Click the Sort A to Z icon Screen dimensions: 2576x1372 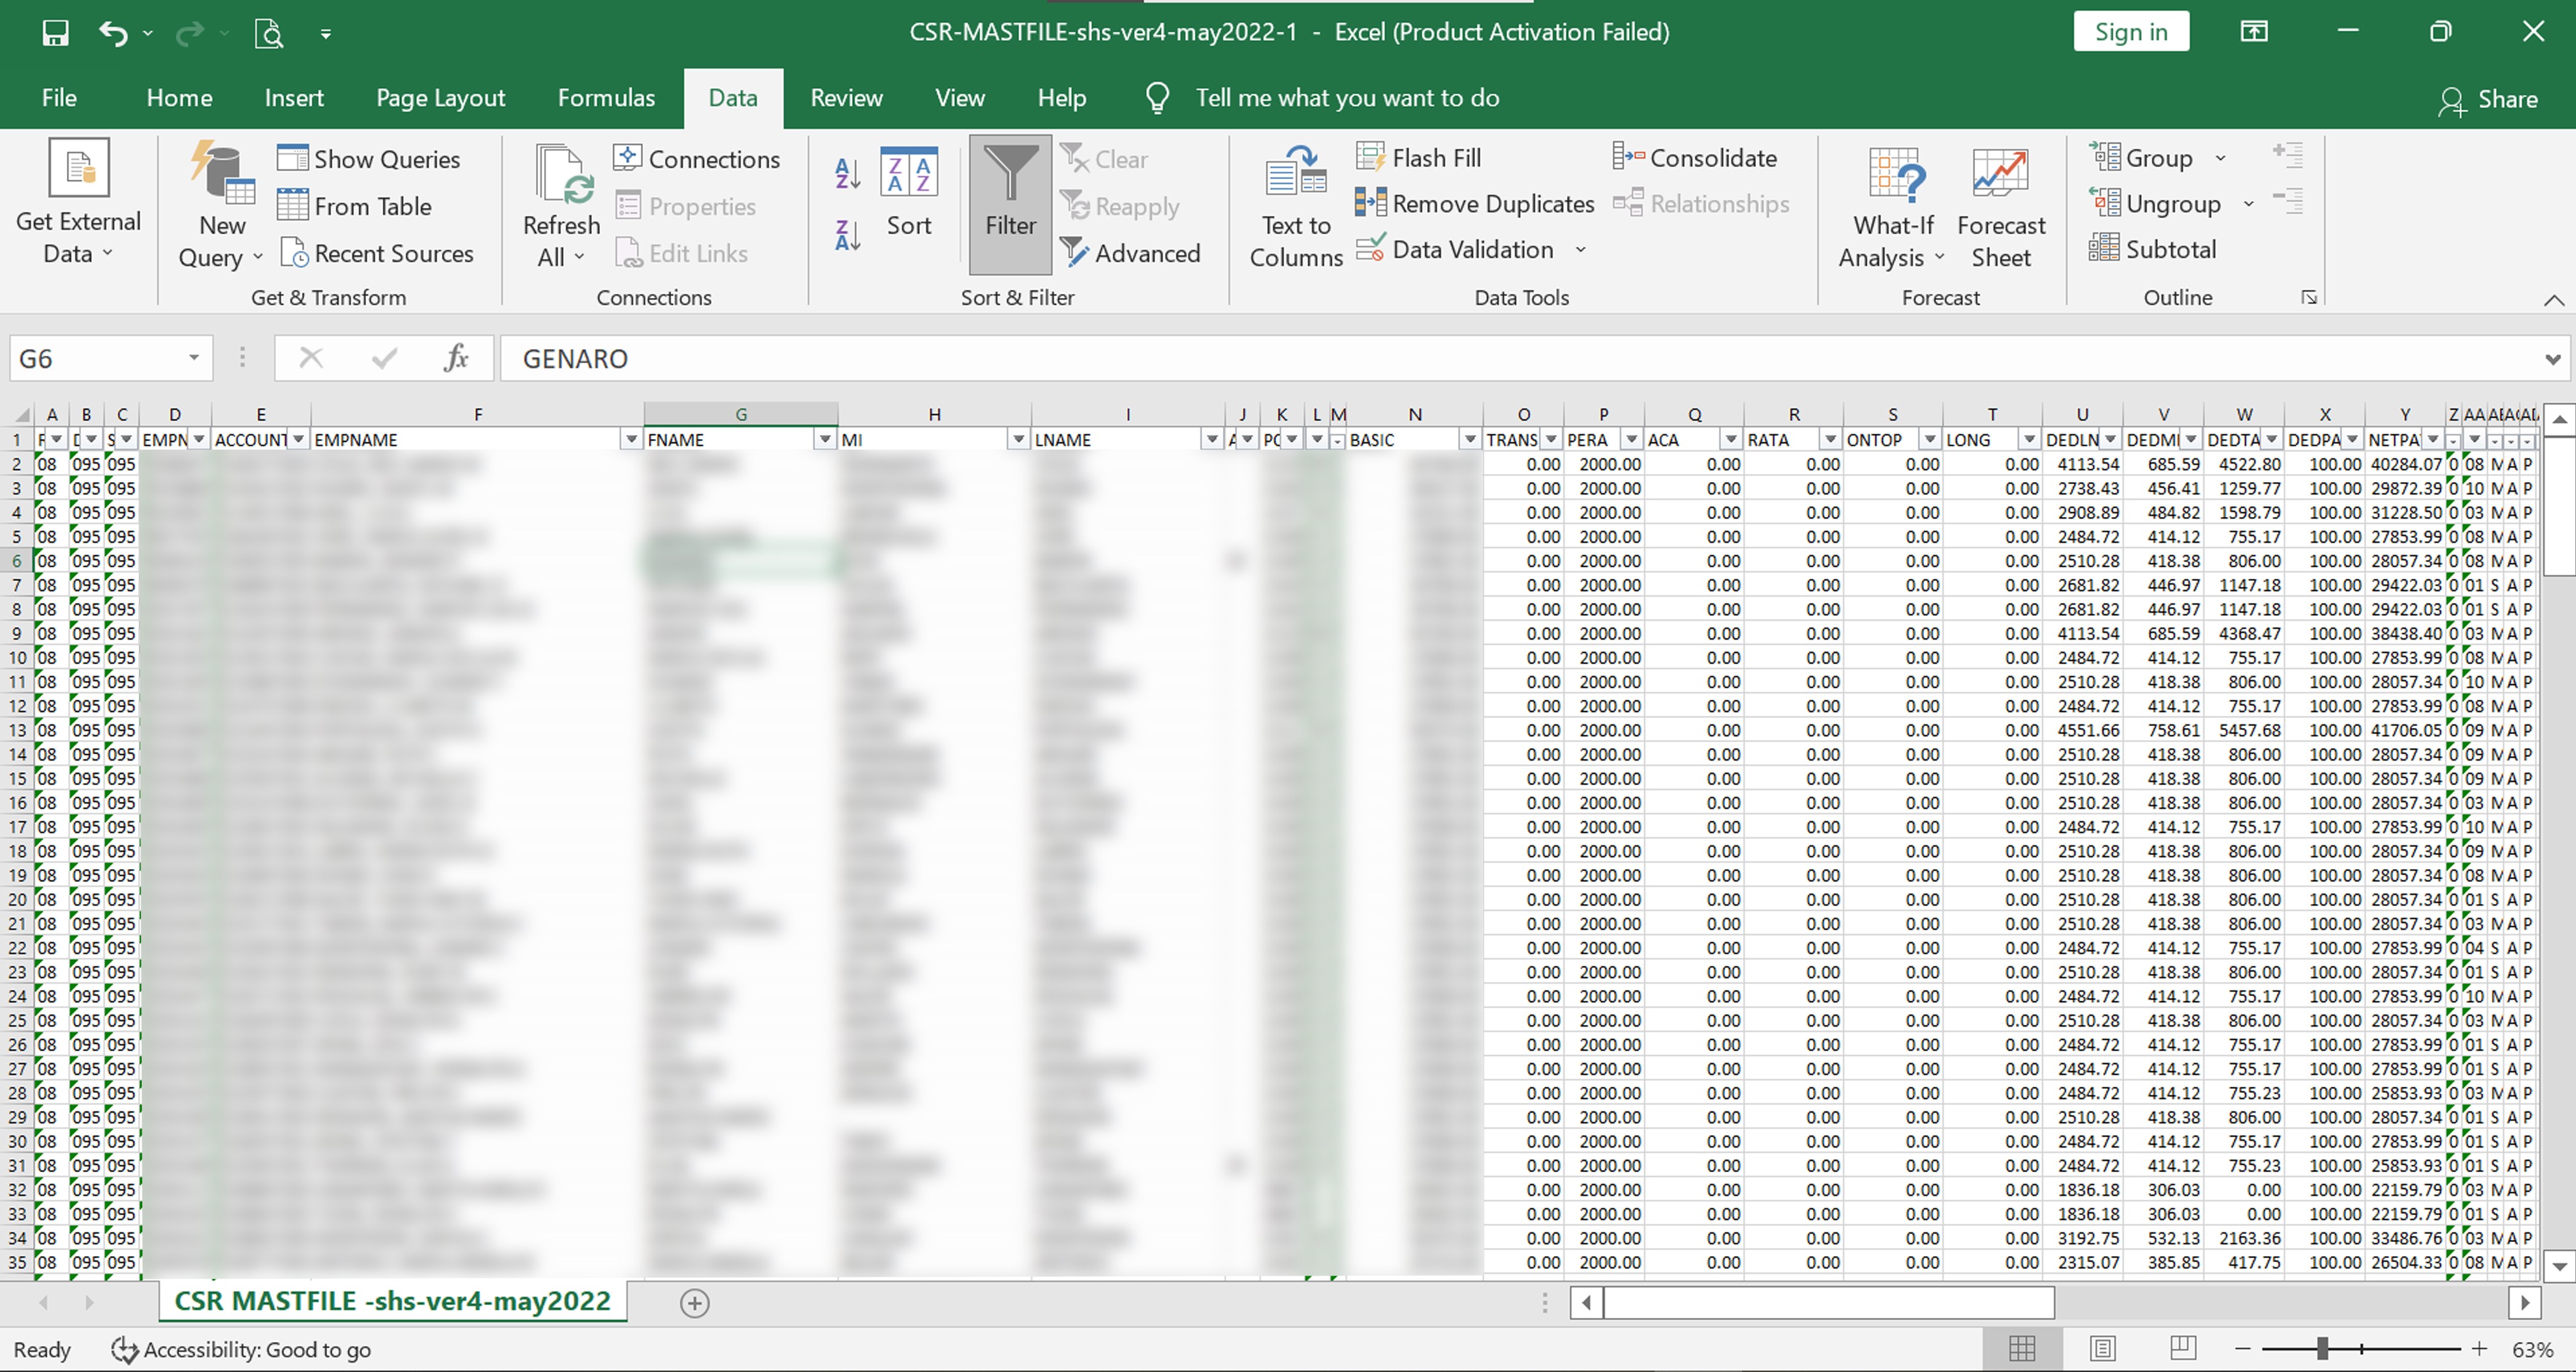(x=847, y=173)
